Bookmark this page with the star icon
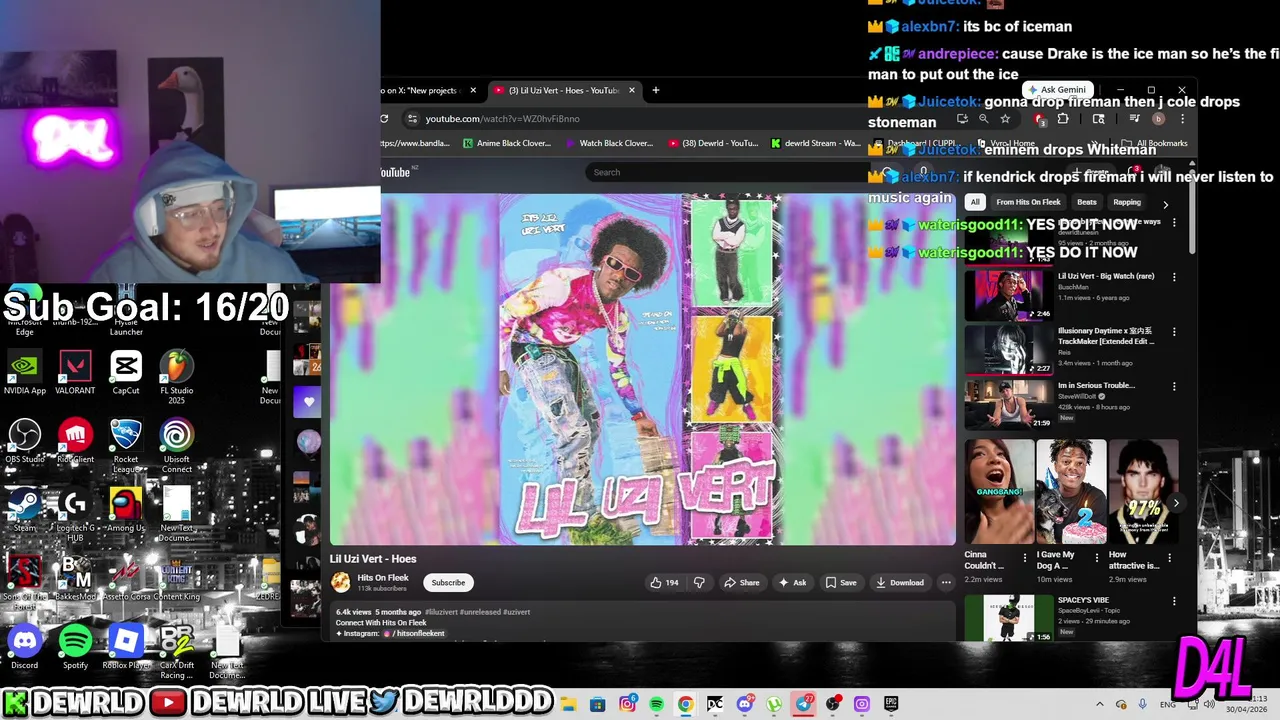Screen dimensions: 1280x720 (x=1005, y=119)
